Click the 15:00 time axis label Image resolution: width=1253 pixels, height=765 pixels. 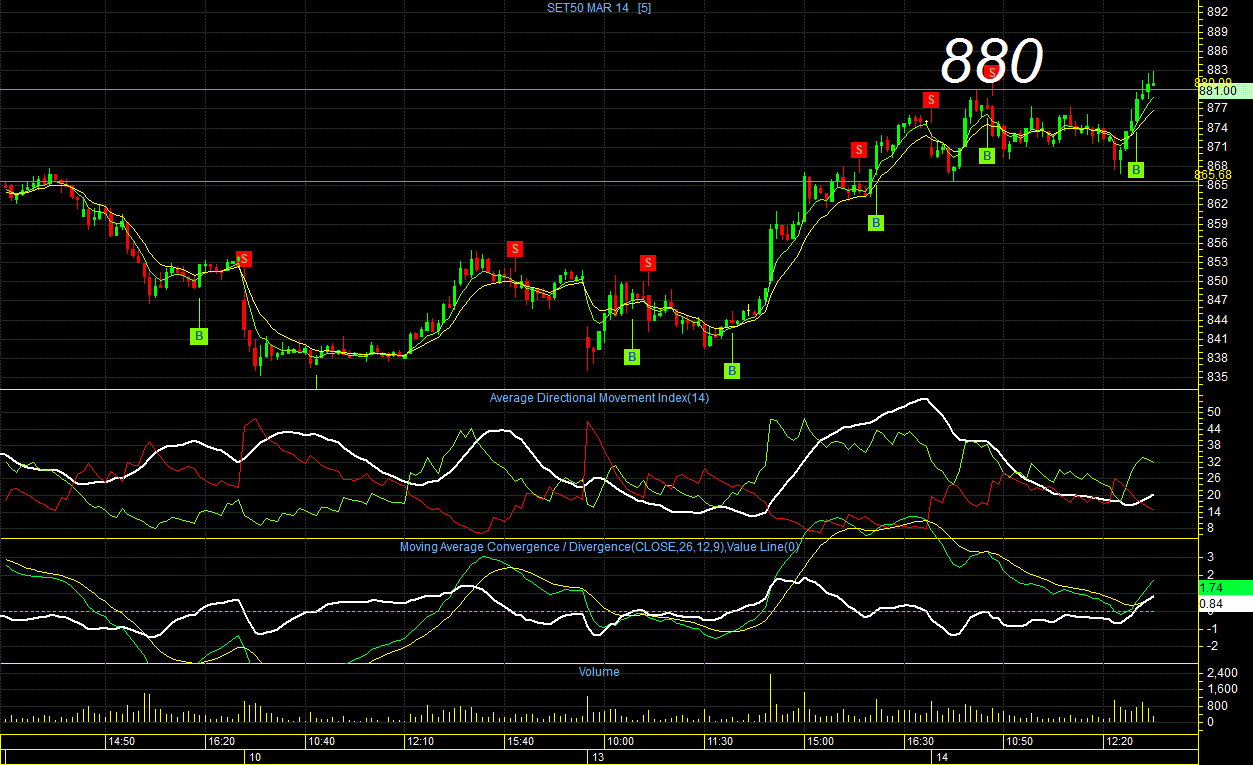coord(820,741)
